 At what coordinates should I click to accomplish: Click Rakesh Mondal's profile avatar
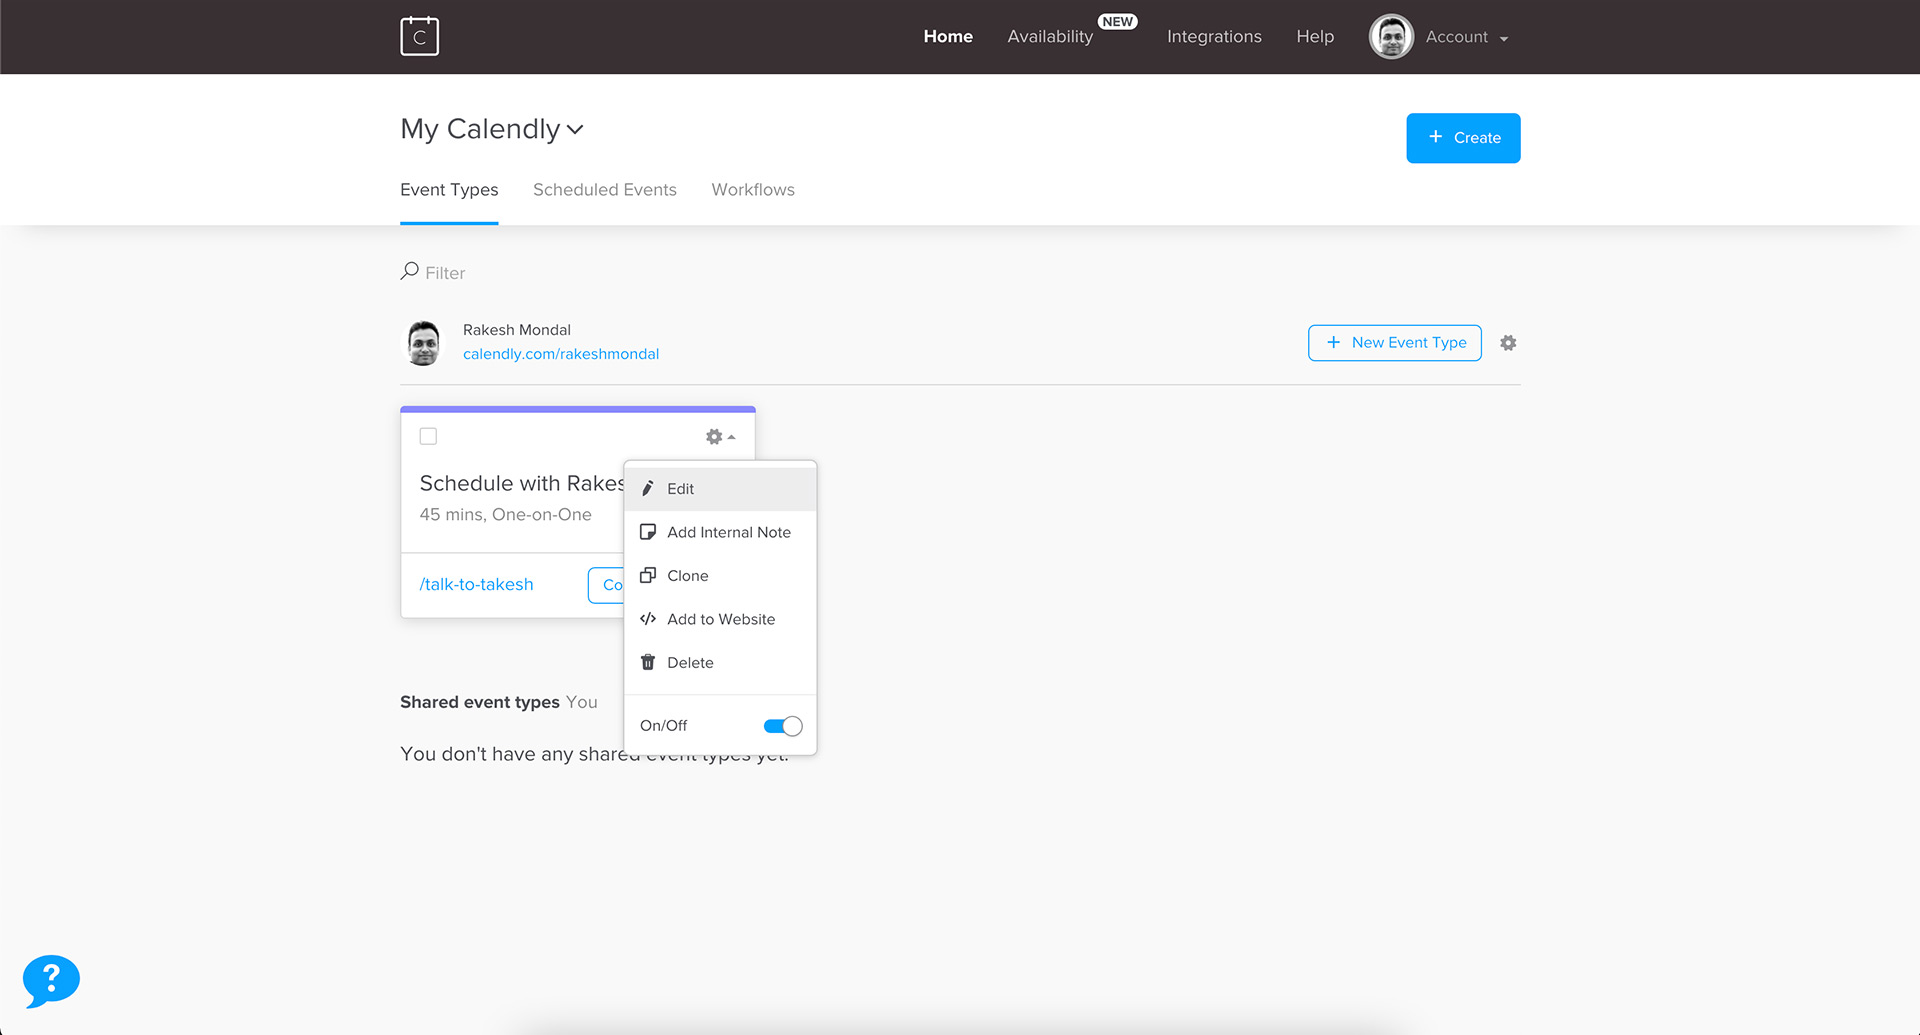[x=424, y=343]
